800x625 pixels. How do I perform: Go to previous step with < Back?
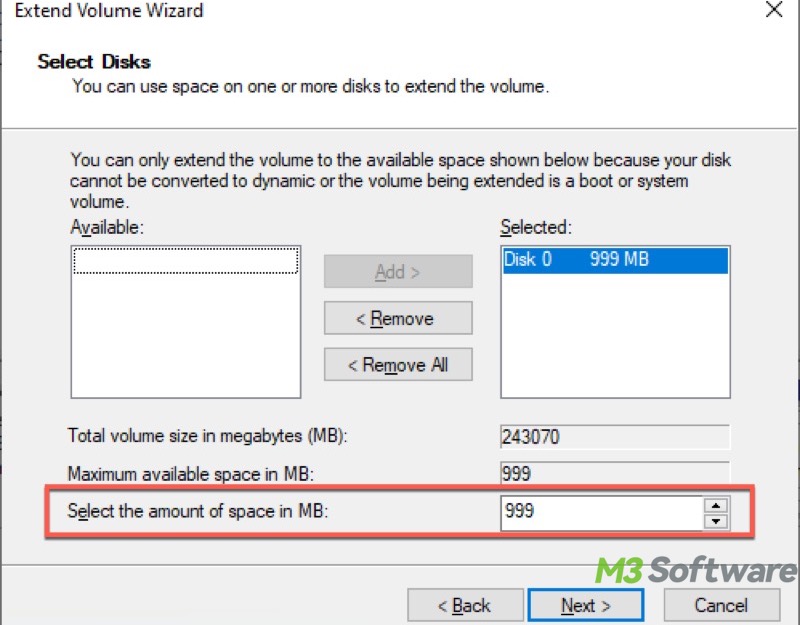tap(465, 605)
